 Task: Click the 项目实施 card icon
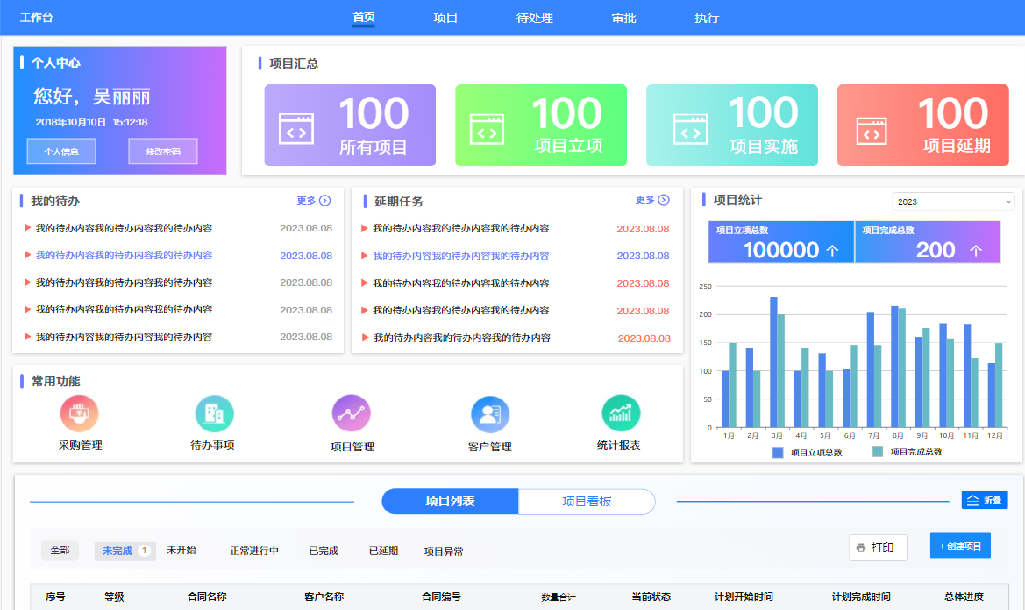point(688,130)
